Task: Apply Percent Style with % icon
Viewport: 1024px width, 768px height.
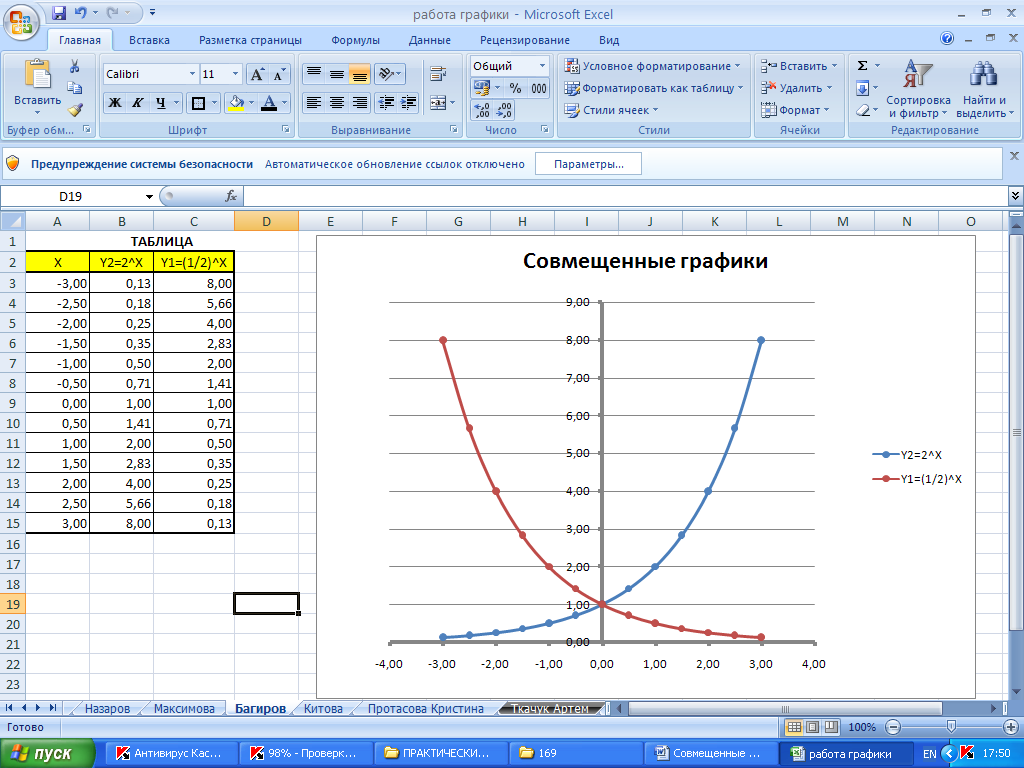Action: pos(515,88)
